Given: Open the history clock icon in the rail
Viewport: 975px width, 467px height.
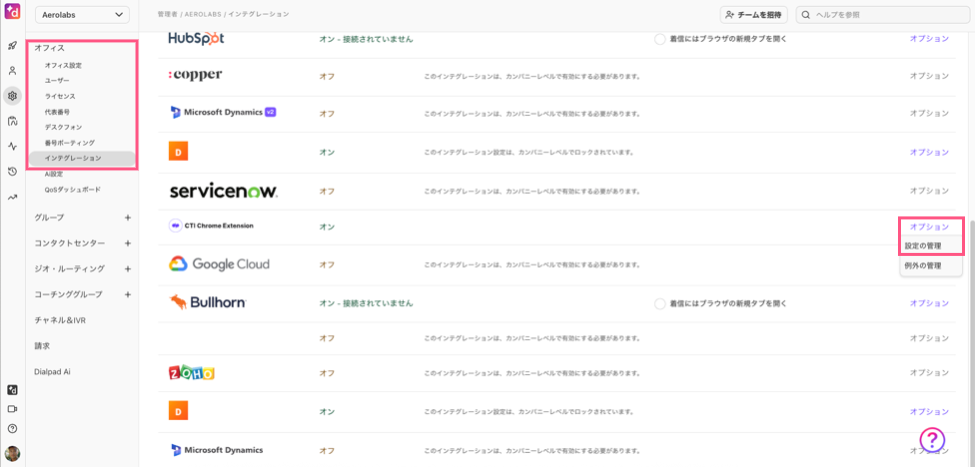Looking at the screenshot, I should pyautogui.click(x=12, y=172).
